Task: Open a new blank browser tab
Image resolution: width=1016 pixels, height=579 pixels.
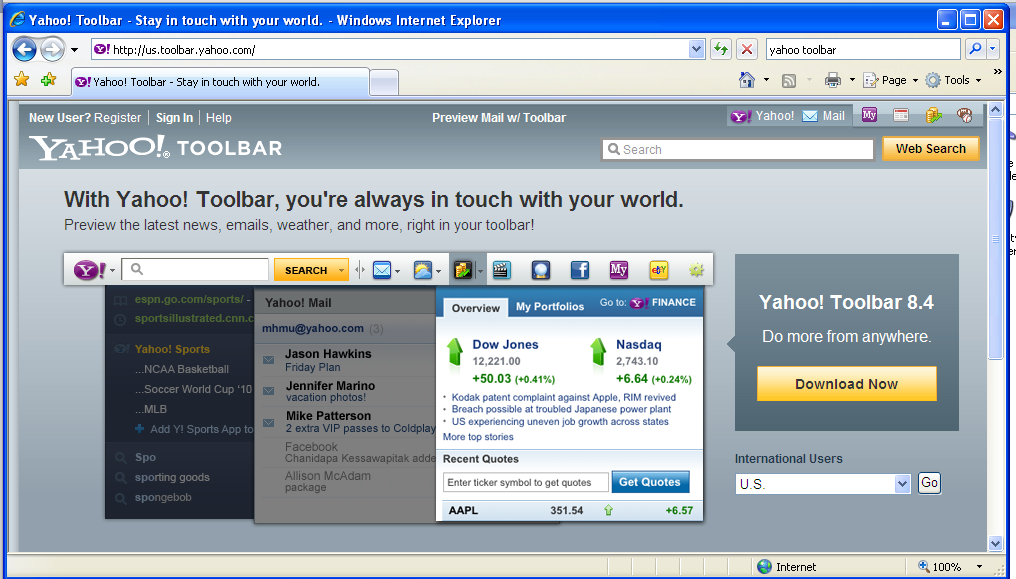Action: [384, 83]
